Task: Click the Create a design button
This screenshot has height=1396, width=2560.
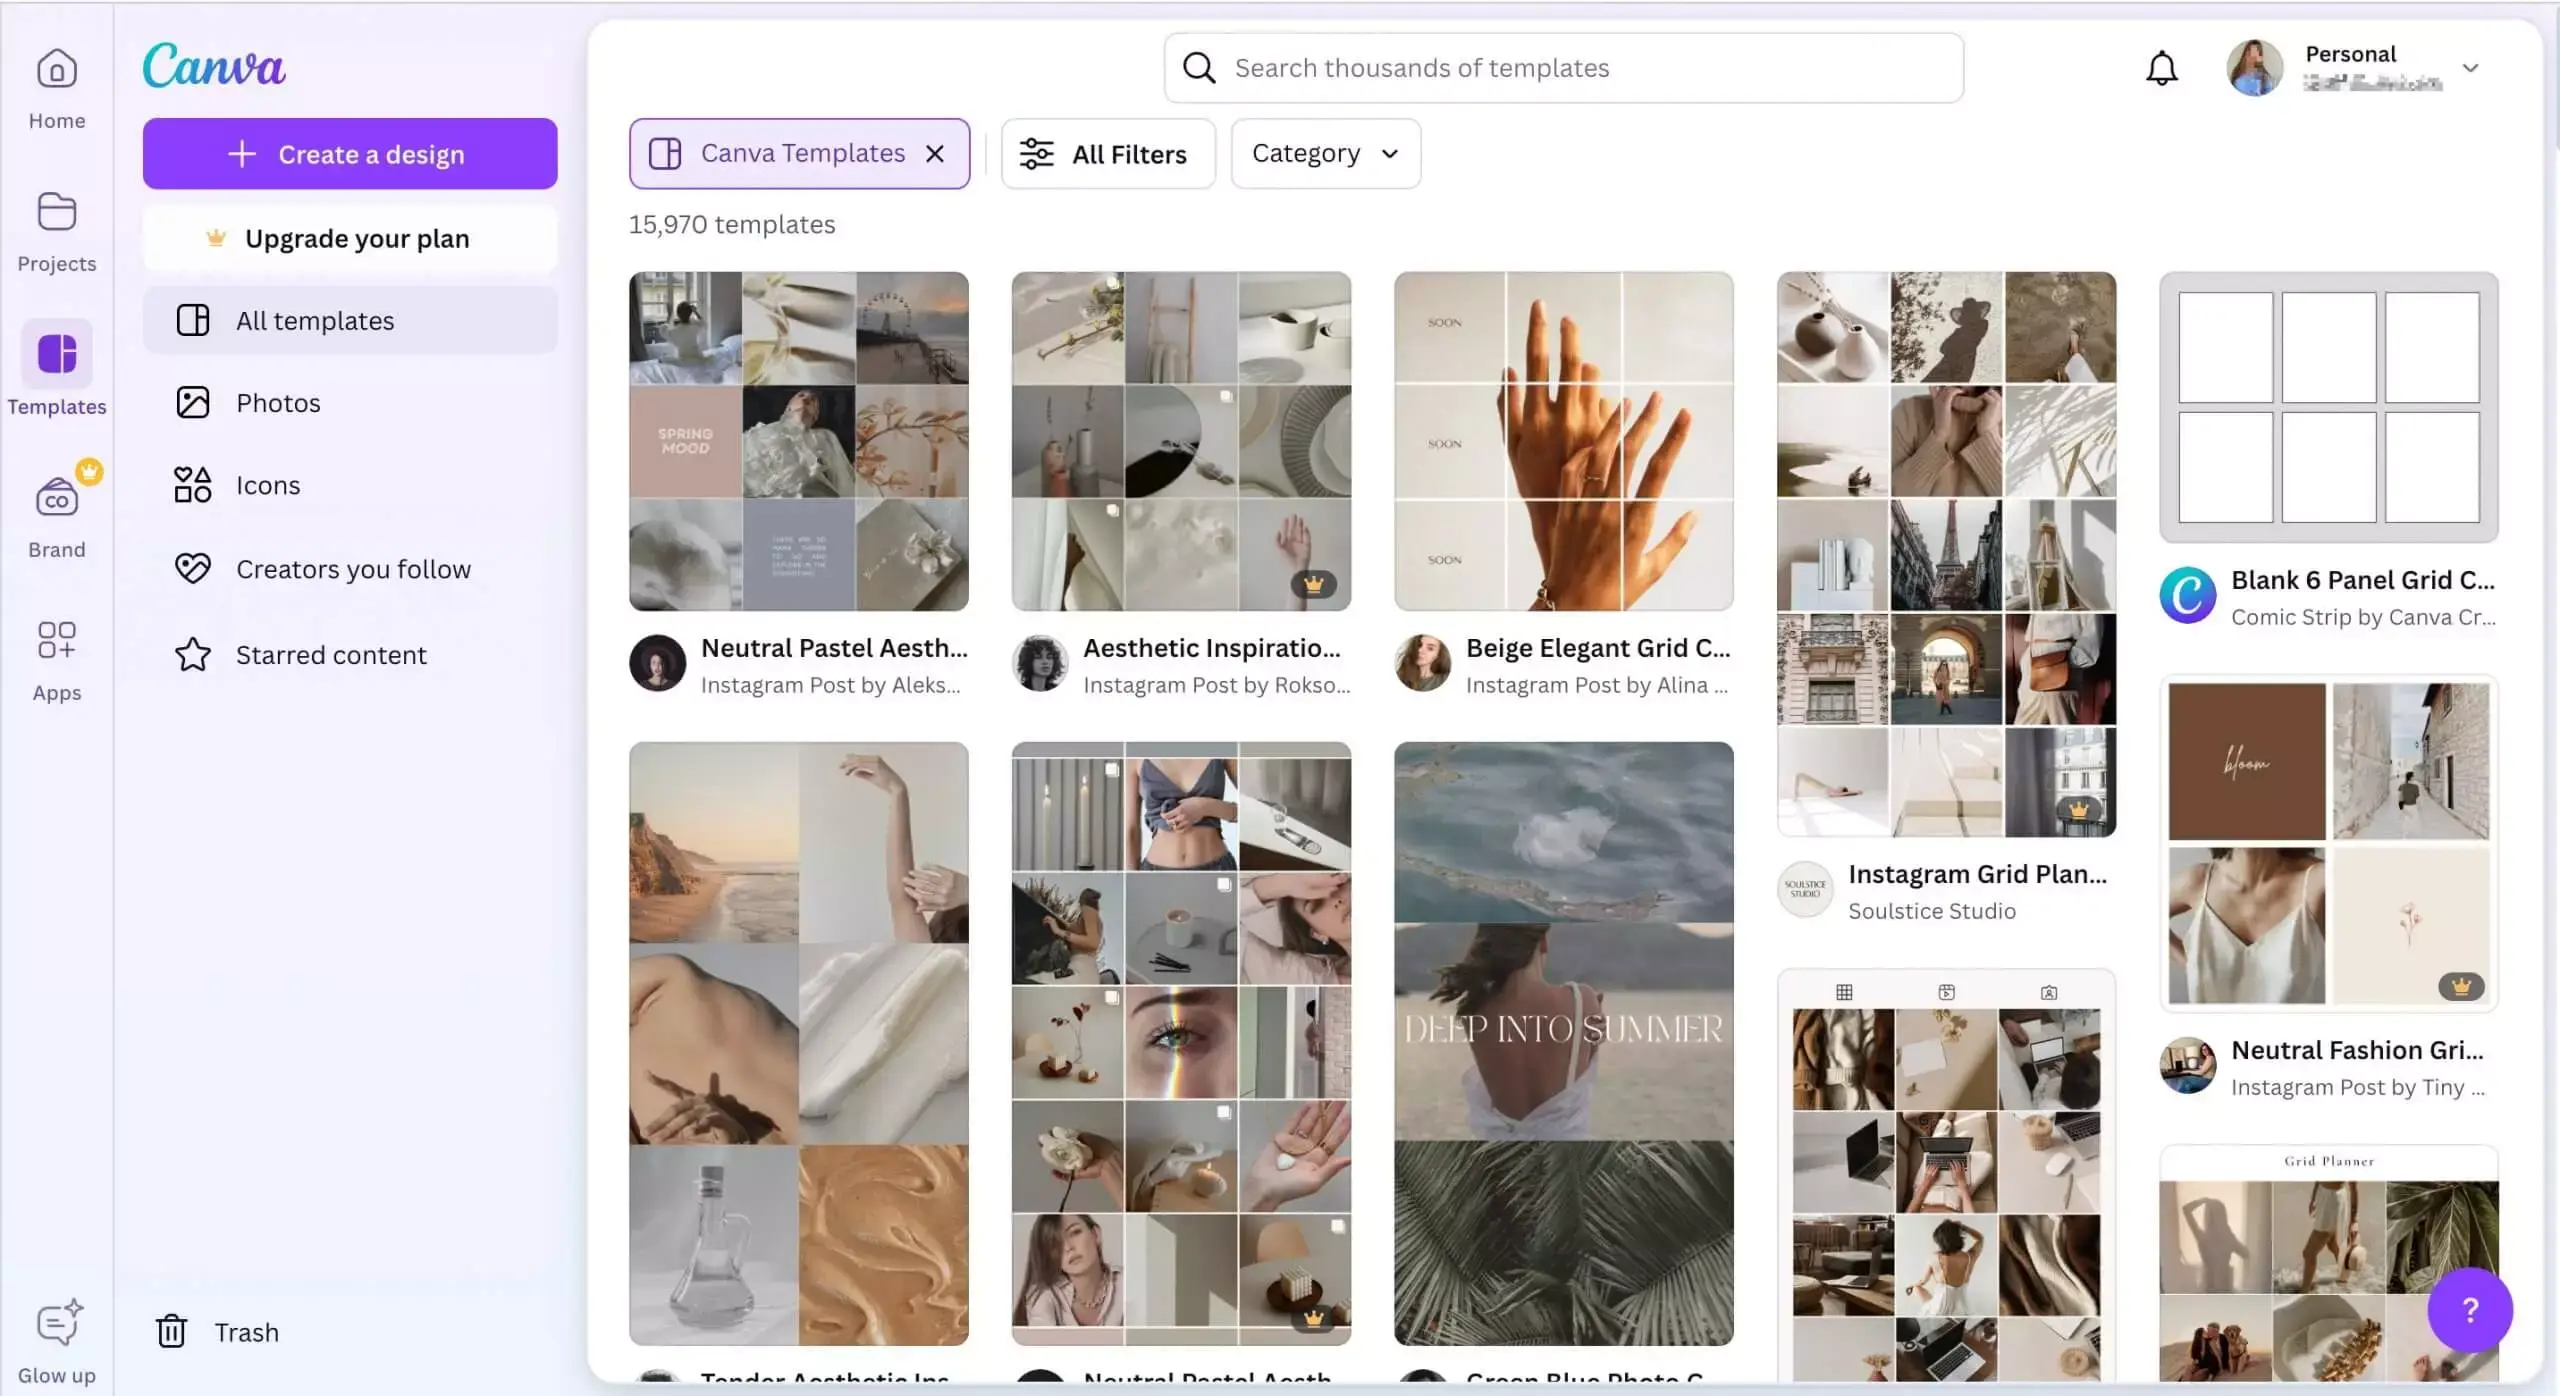Action: point(349,154)
